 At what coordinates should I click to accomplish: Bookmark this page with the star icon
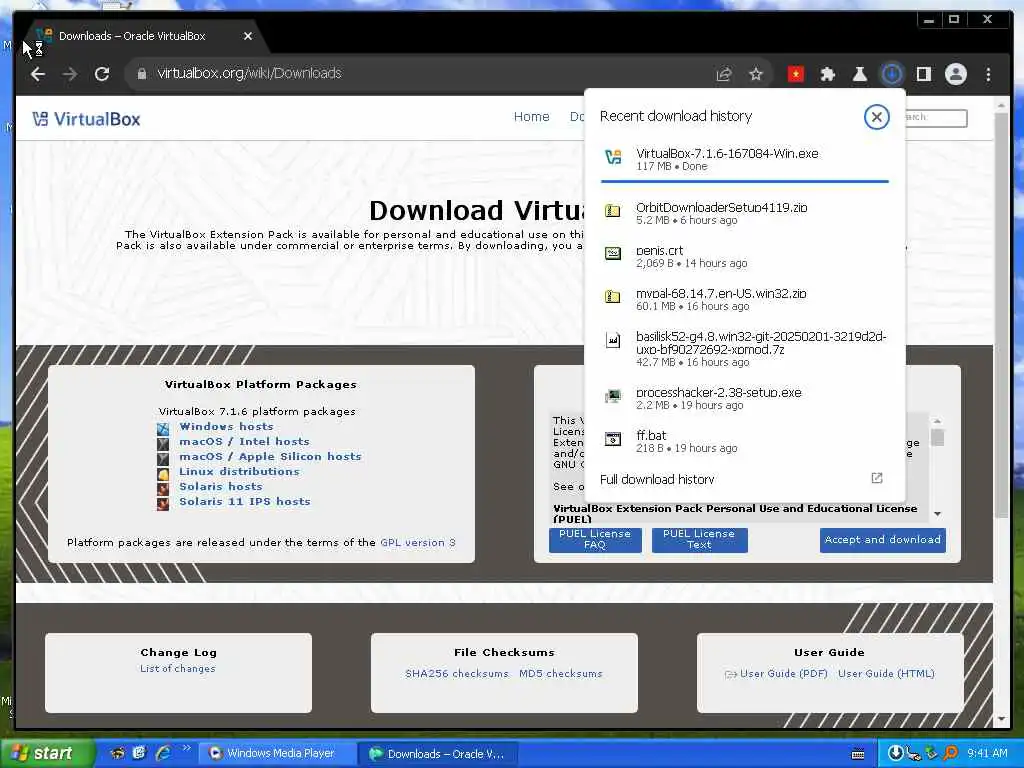(x=756, y=74)
